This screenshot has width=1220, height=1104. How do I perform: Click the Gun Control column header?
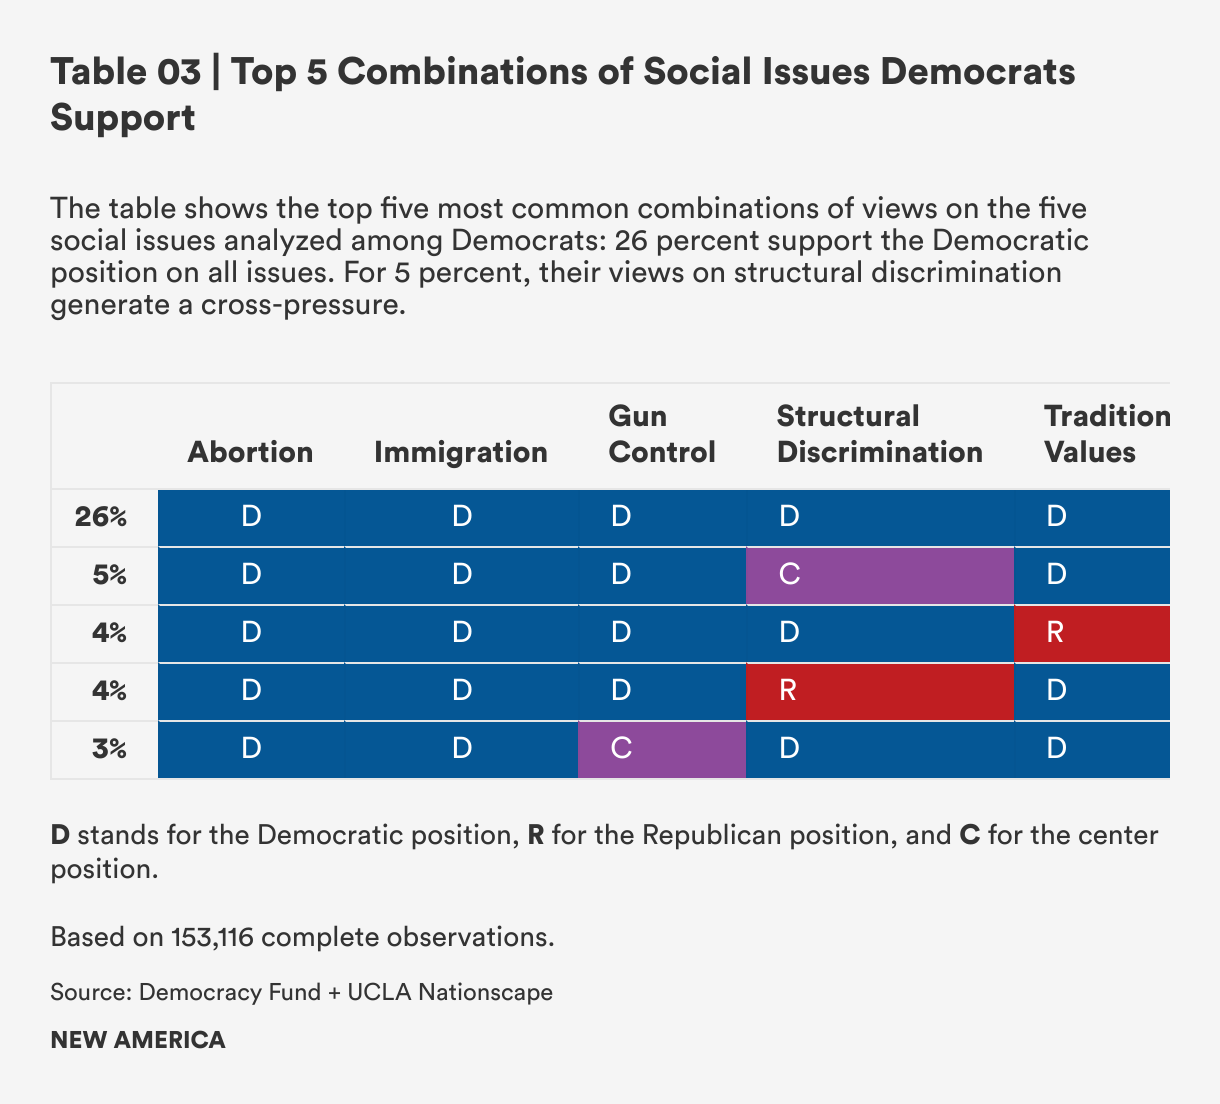tap(661, 434)
